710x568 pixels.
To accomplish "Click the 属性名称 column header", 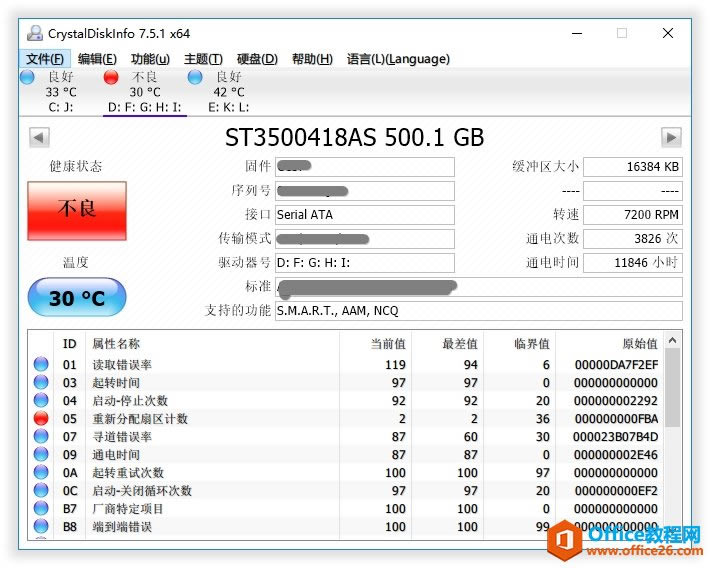I will 212,344.
